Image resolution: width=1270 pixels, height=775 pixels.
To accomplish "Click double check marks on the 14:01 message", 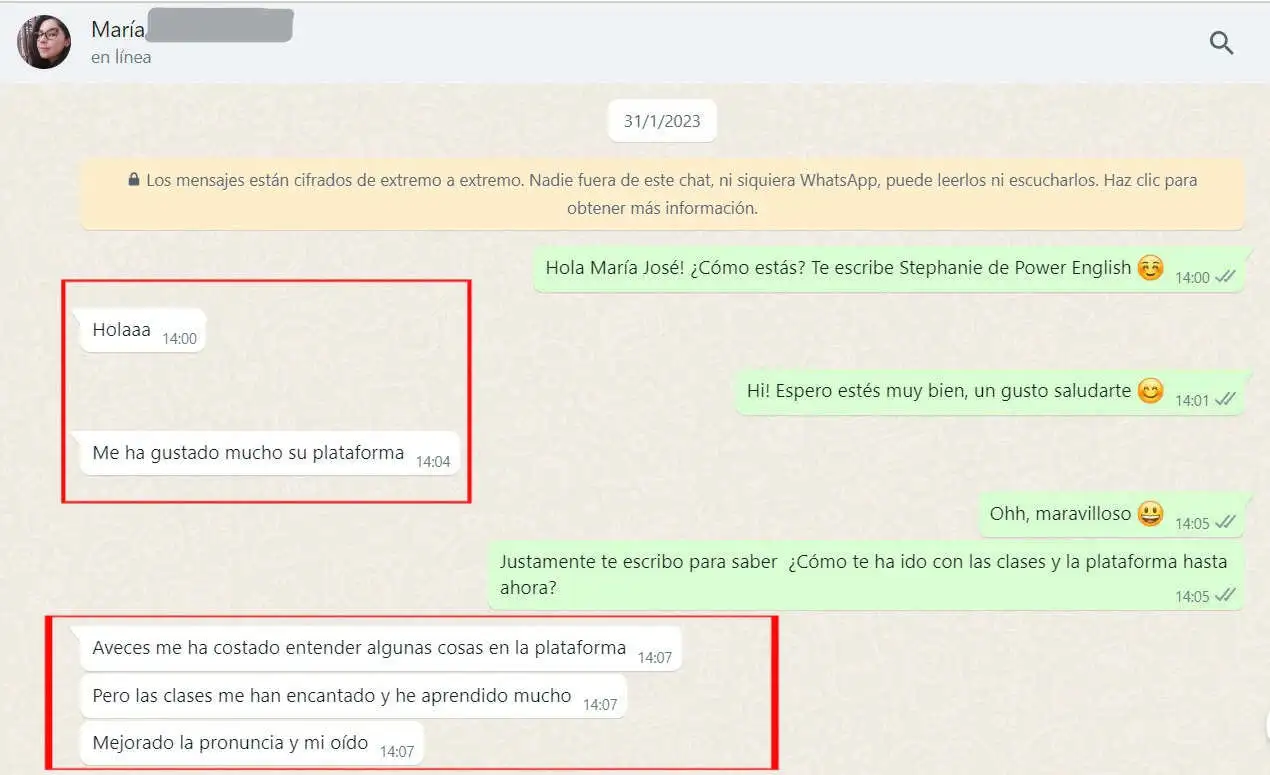I will coord(1225,400).
